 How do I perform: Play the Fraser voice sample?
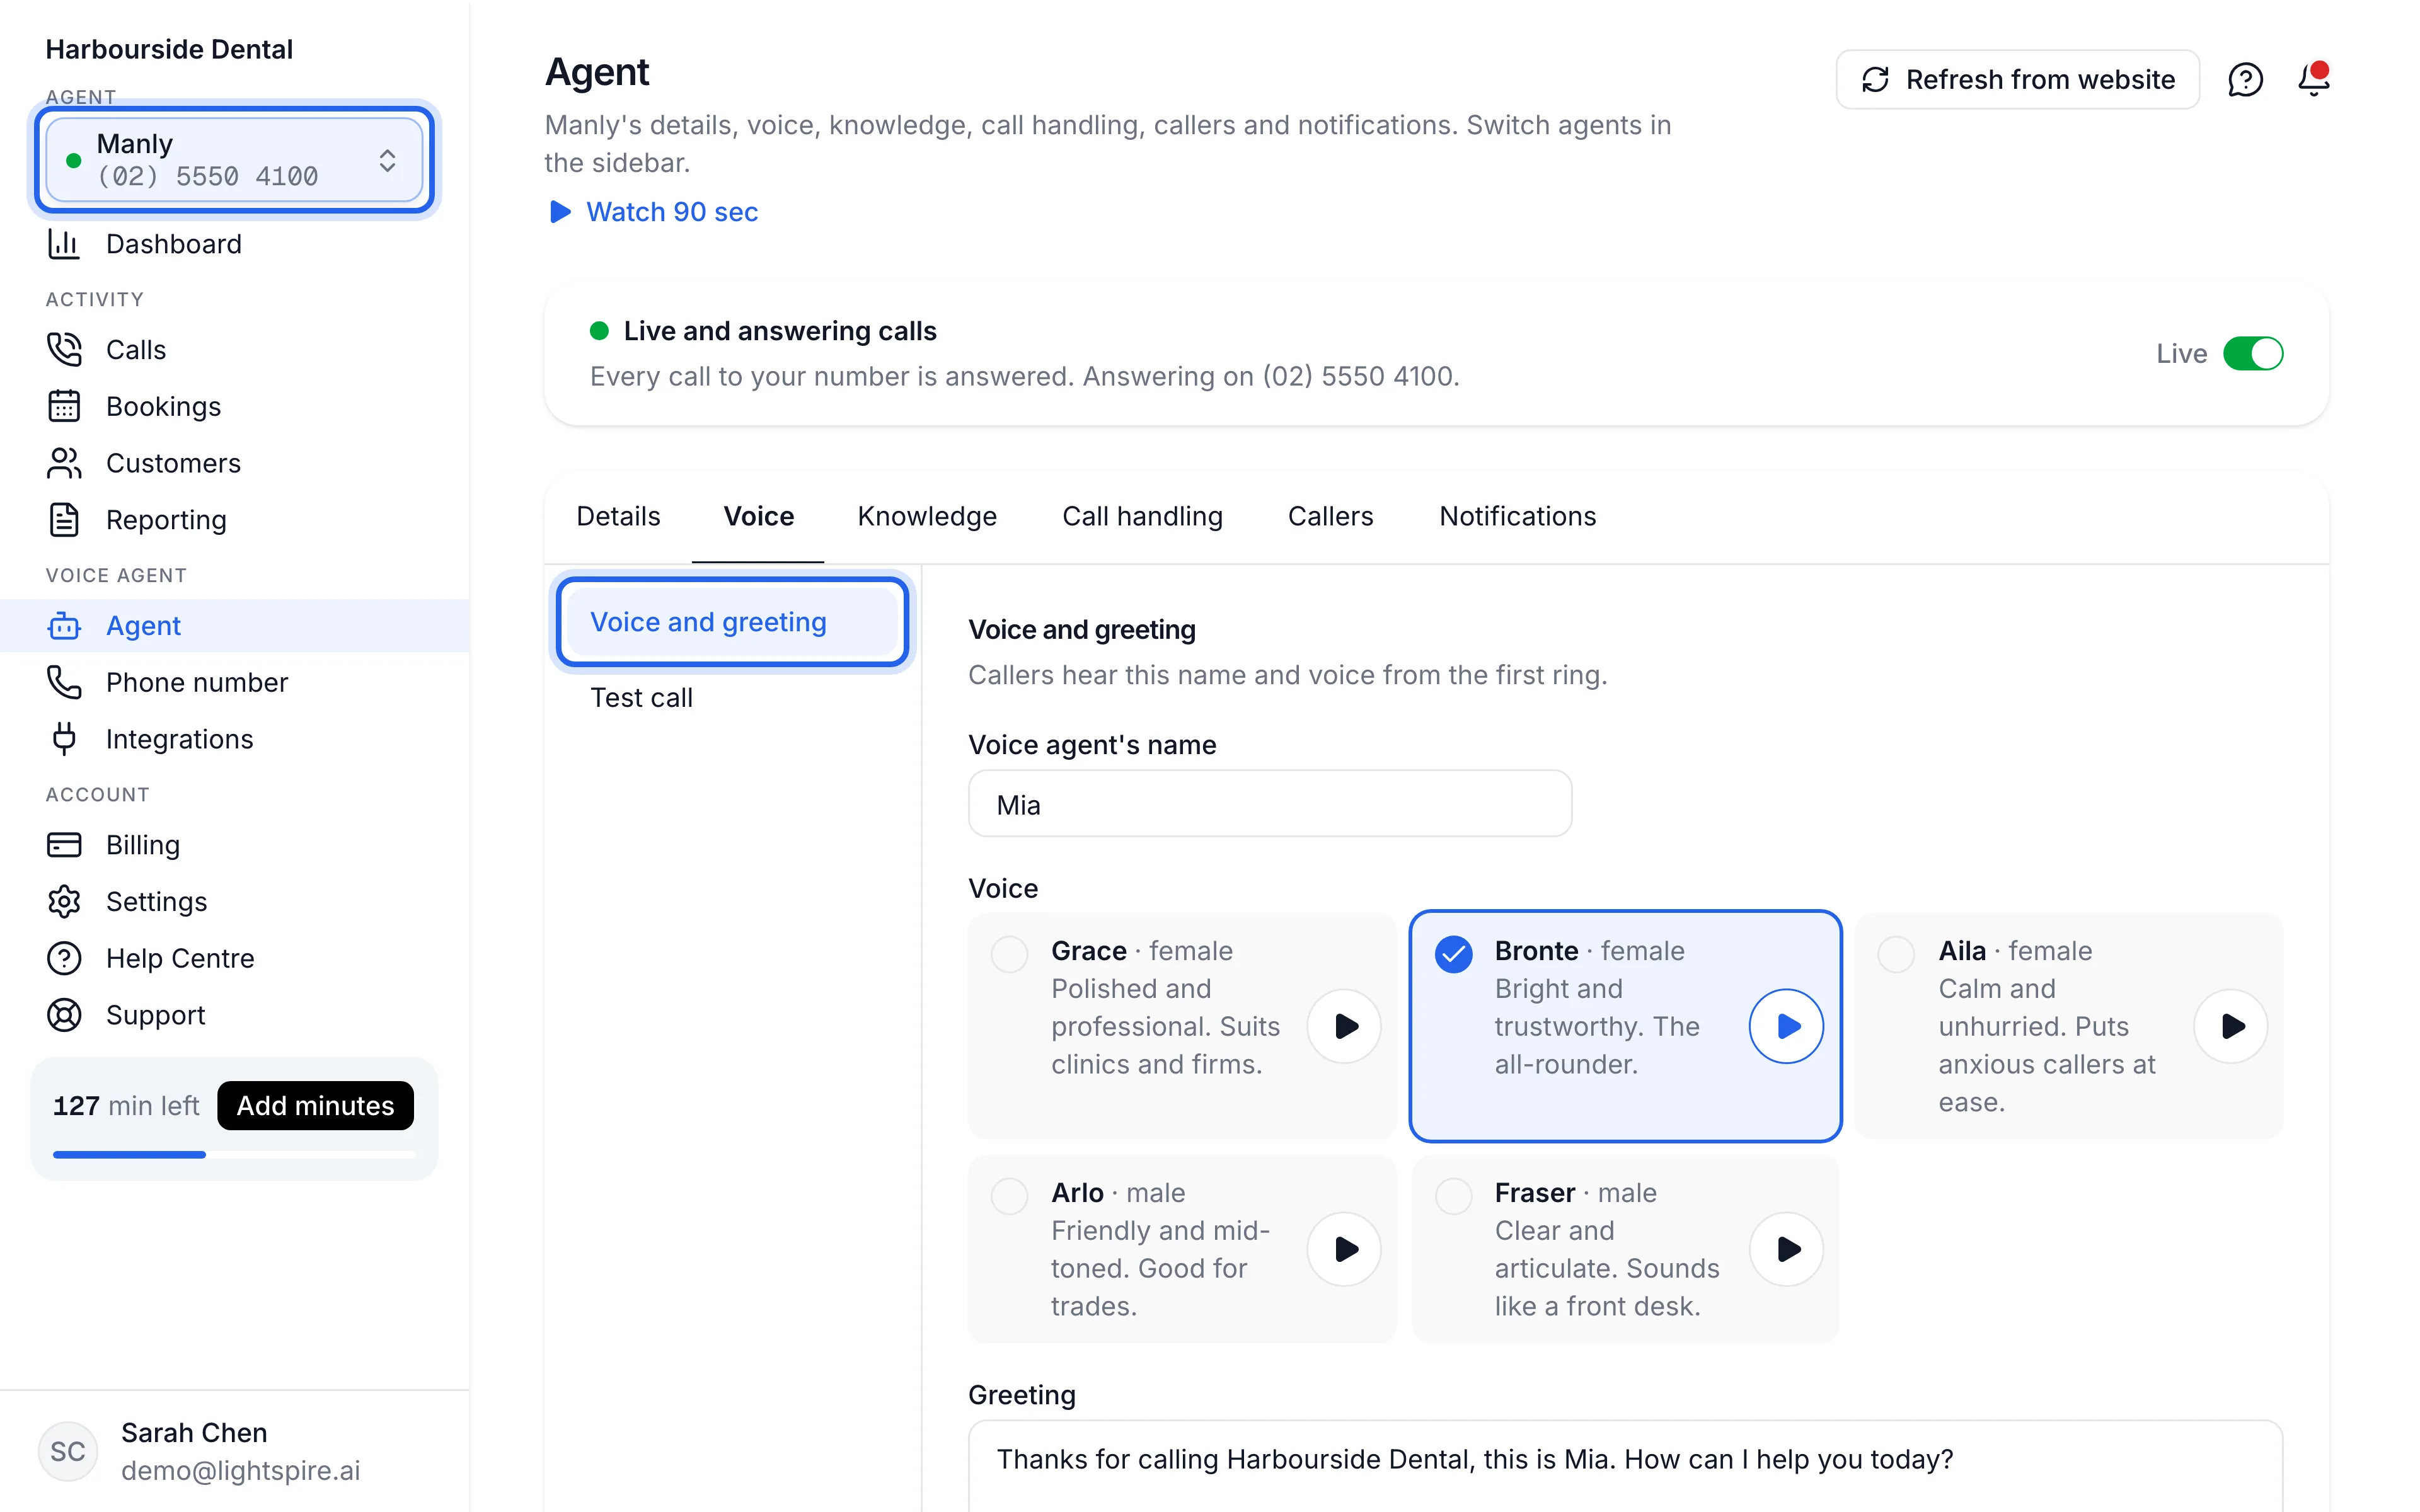(x=1787, y=1249)
